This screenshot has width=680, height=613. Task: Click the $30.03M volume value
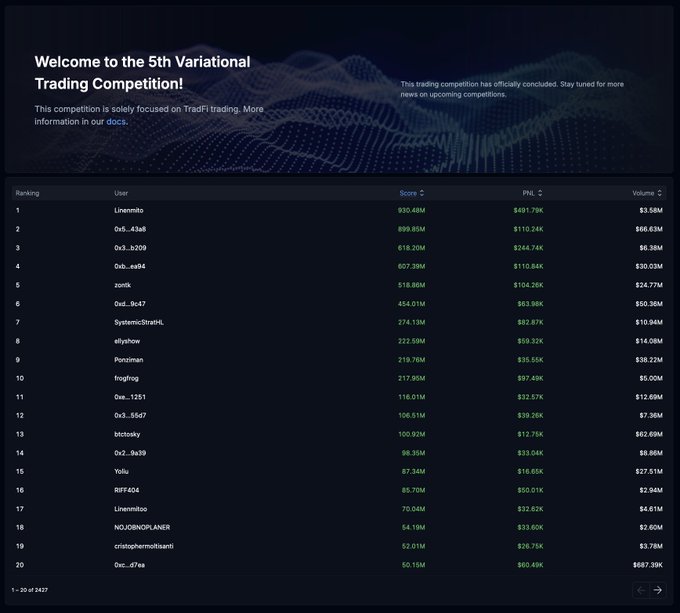coord(649,266)
